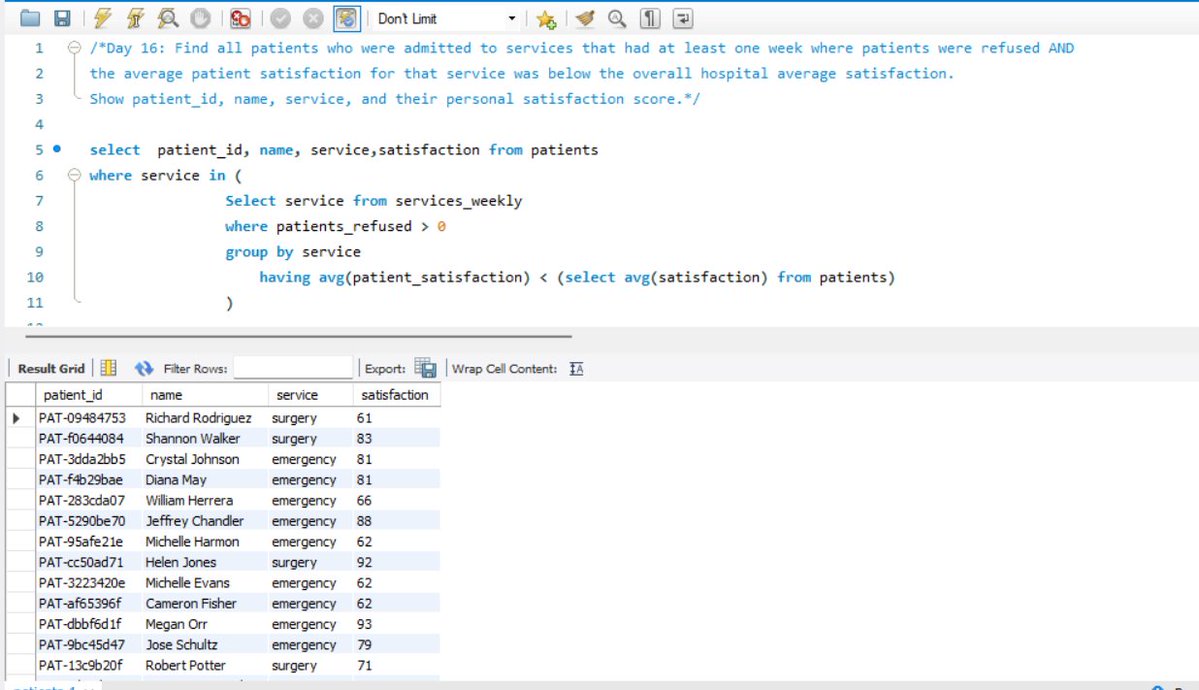This screenshot has width=1199, height=690.
Task: Toggle the Wrap Cell Content icon
Action: coord(577,369)
